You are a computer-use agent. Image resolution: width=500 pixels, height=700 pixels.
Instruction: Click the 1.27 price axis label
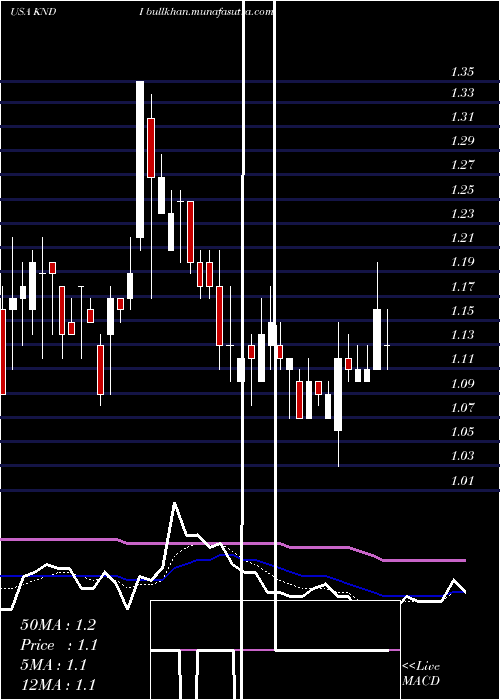point(462,165)
